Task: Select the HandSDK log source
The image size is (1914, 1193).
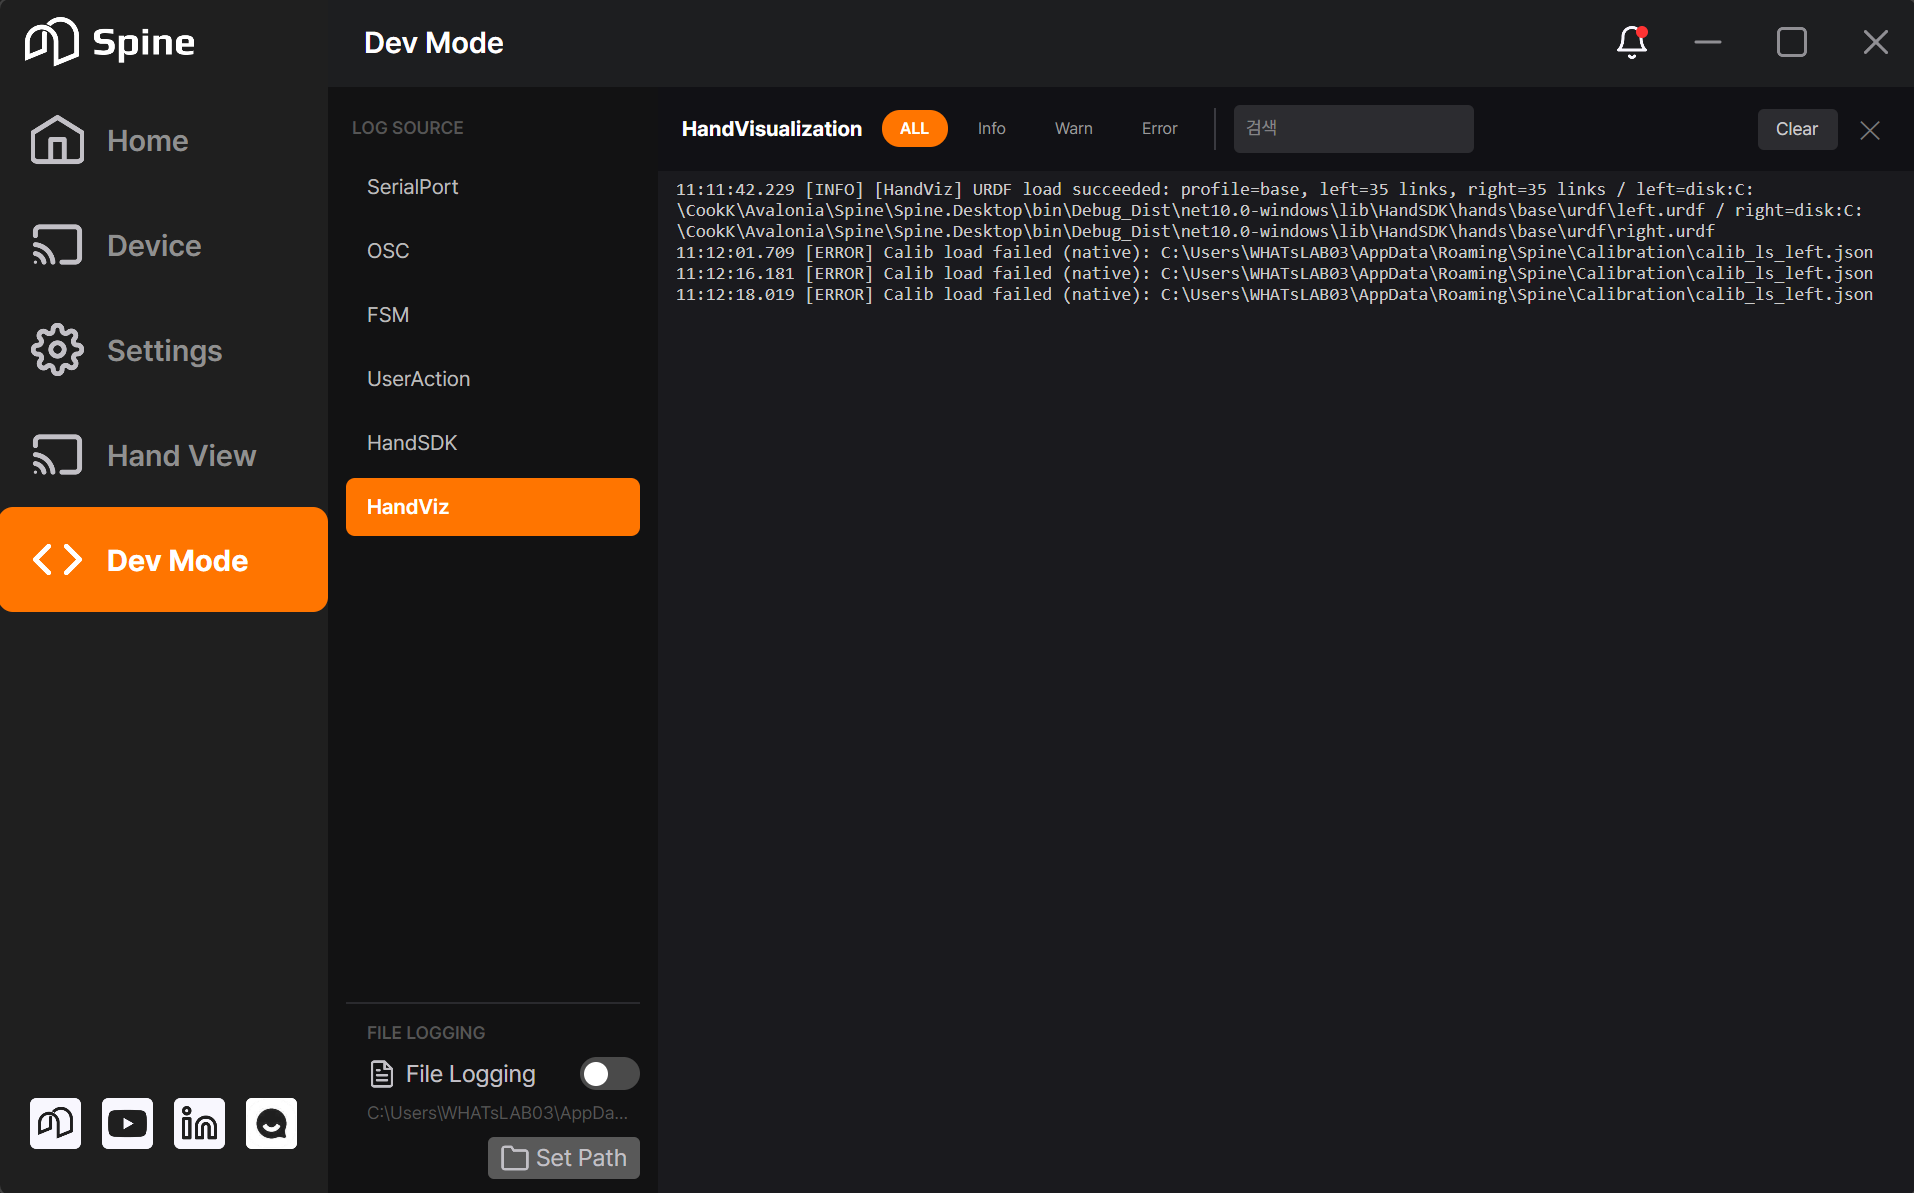Action: pyautogui.click(x=493, y=443)
